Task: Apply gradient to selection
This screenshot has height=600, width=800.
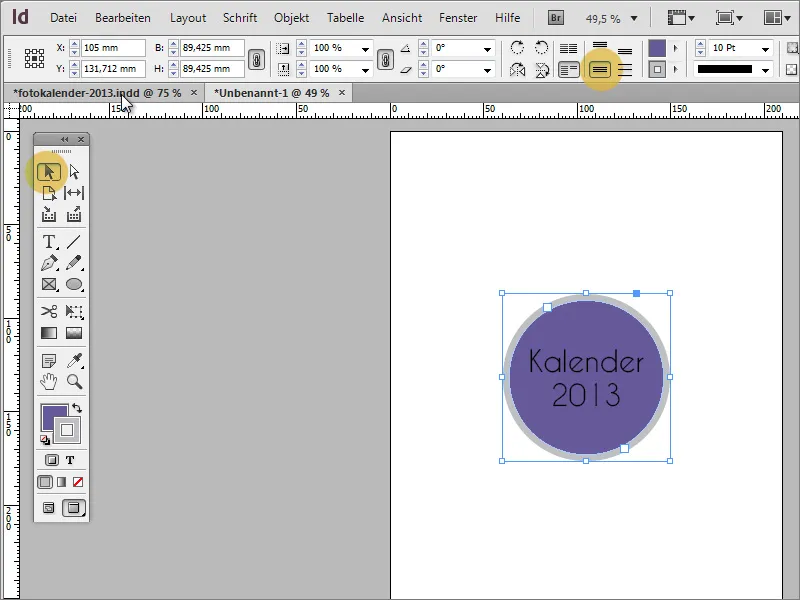Action: click(x=62, y=482)
